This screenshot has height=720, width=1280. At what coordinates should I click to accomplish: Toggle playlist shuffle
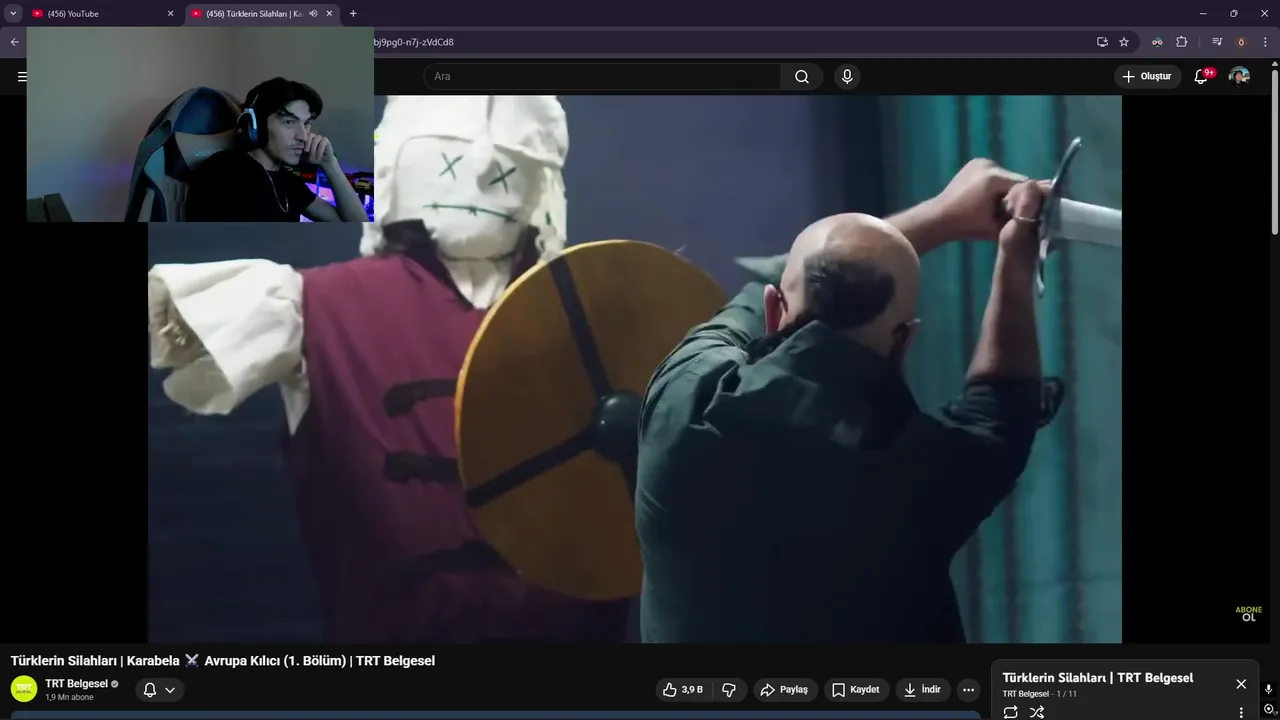point(1037,712)
